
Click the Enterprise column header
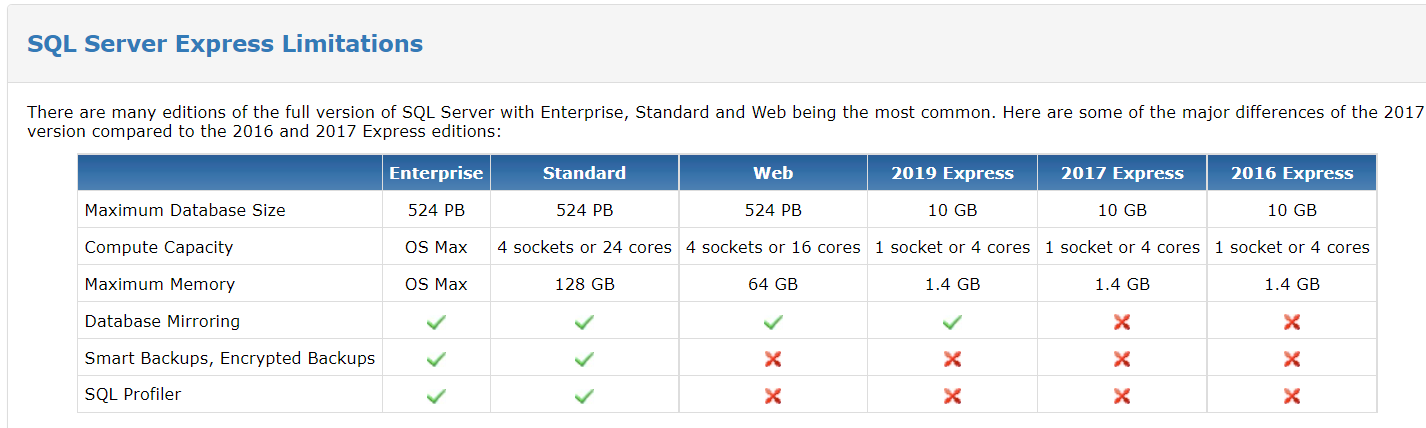pyautogui.click(x=436, y=173)
